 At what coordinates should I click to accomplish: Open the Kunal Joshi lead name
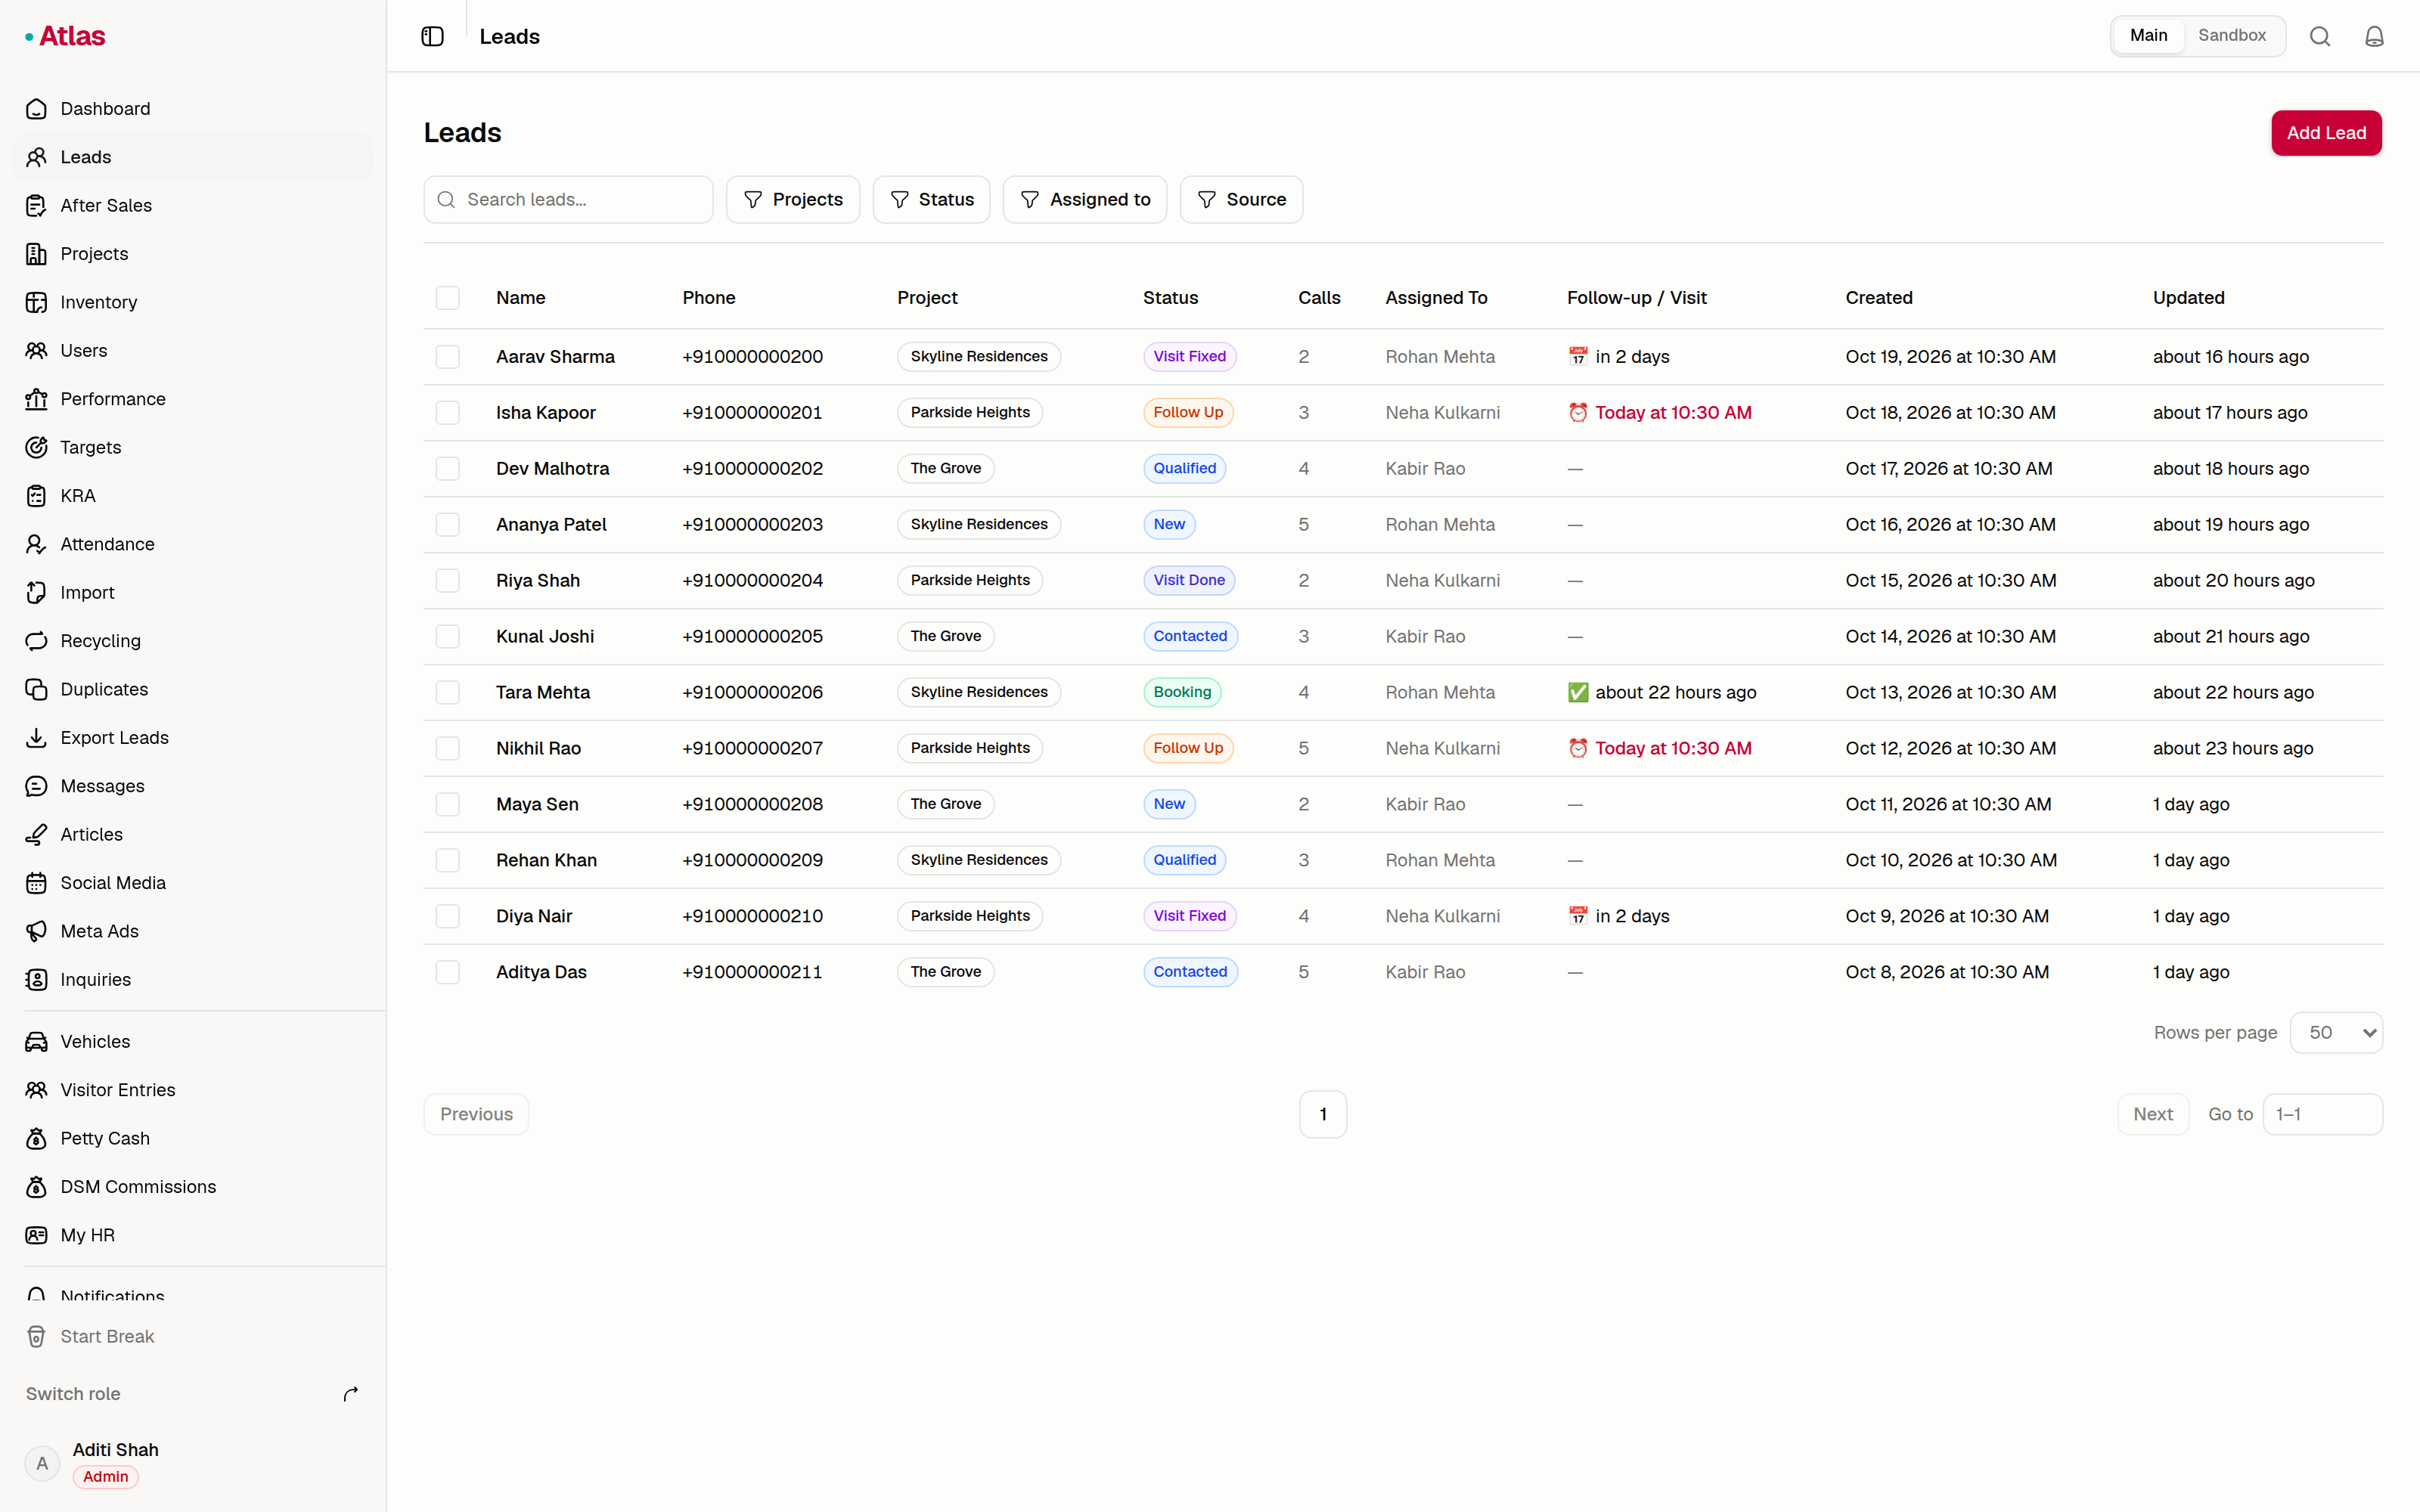[545, 636]
